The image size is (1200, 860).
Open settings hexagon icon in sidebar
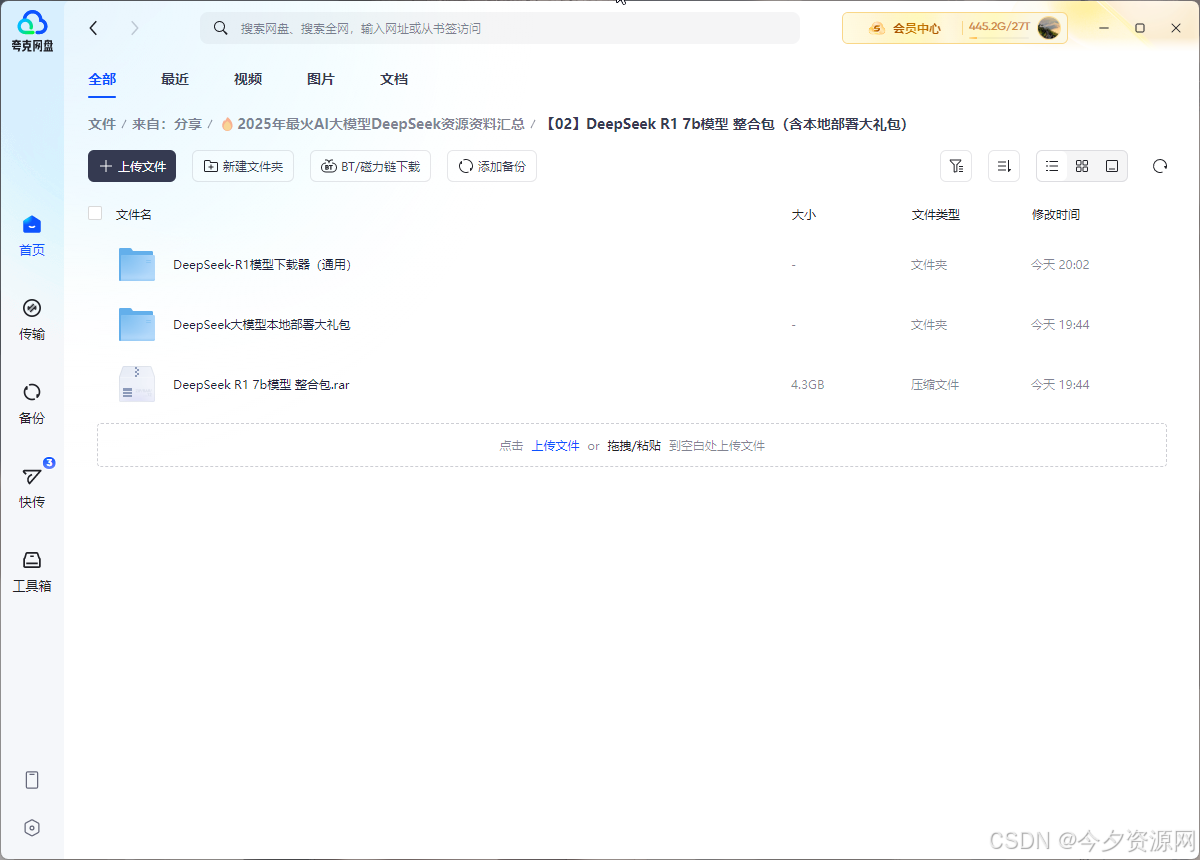point(32,828)
